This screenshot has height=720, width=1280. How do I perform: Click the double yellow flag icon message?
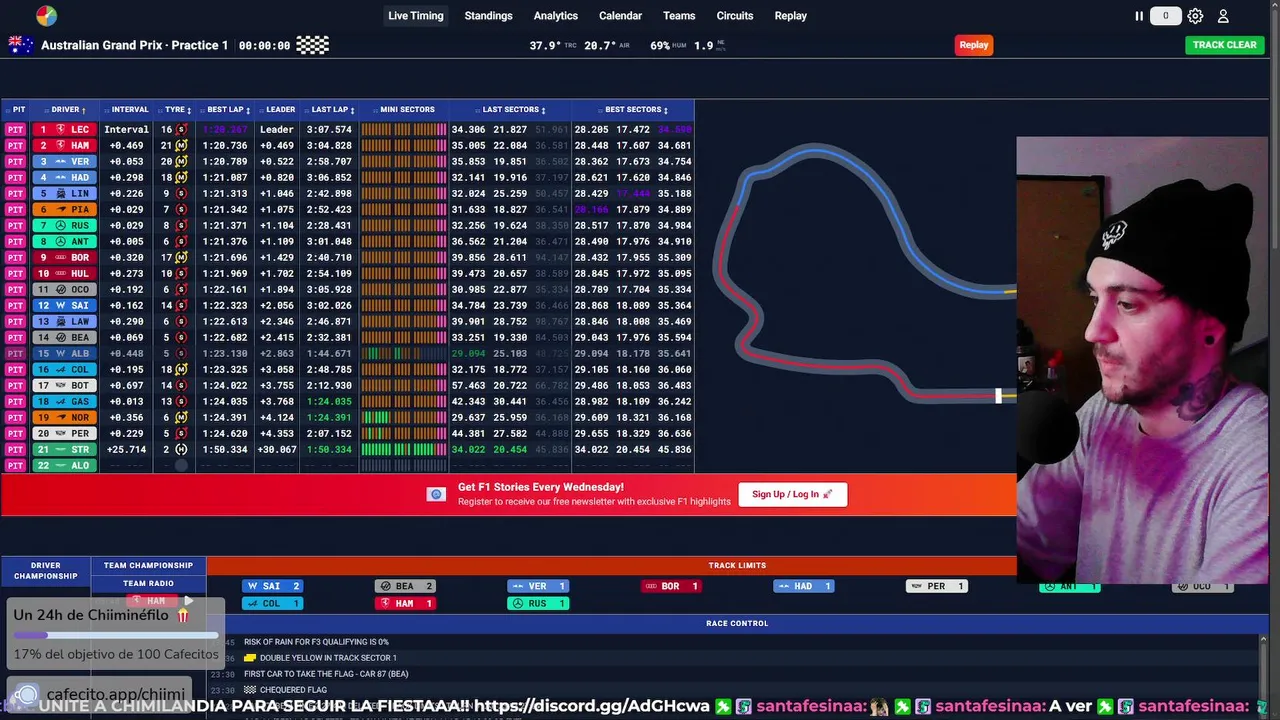(251, 658)
